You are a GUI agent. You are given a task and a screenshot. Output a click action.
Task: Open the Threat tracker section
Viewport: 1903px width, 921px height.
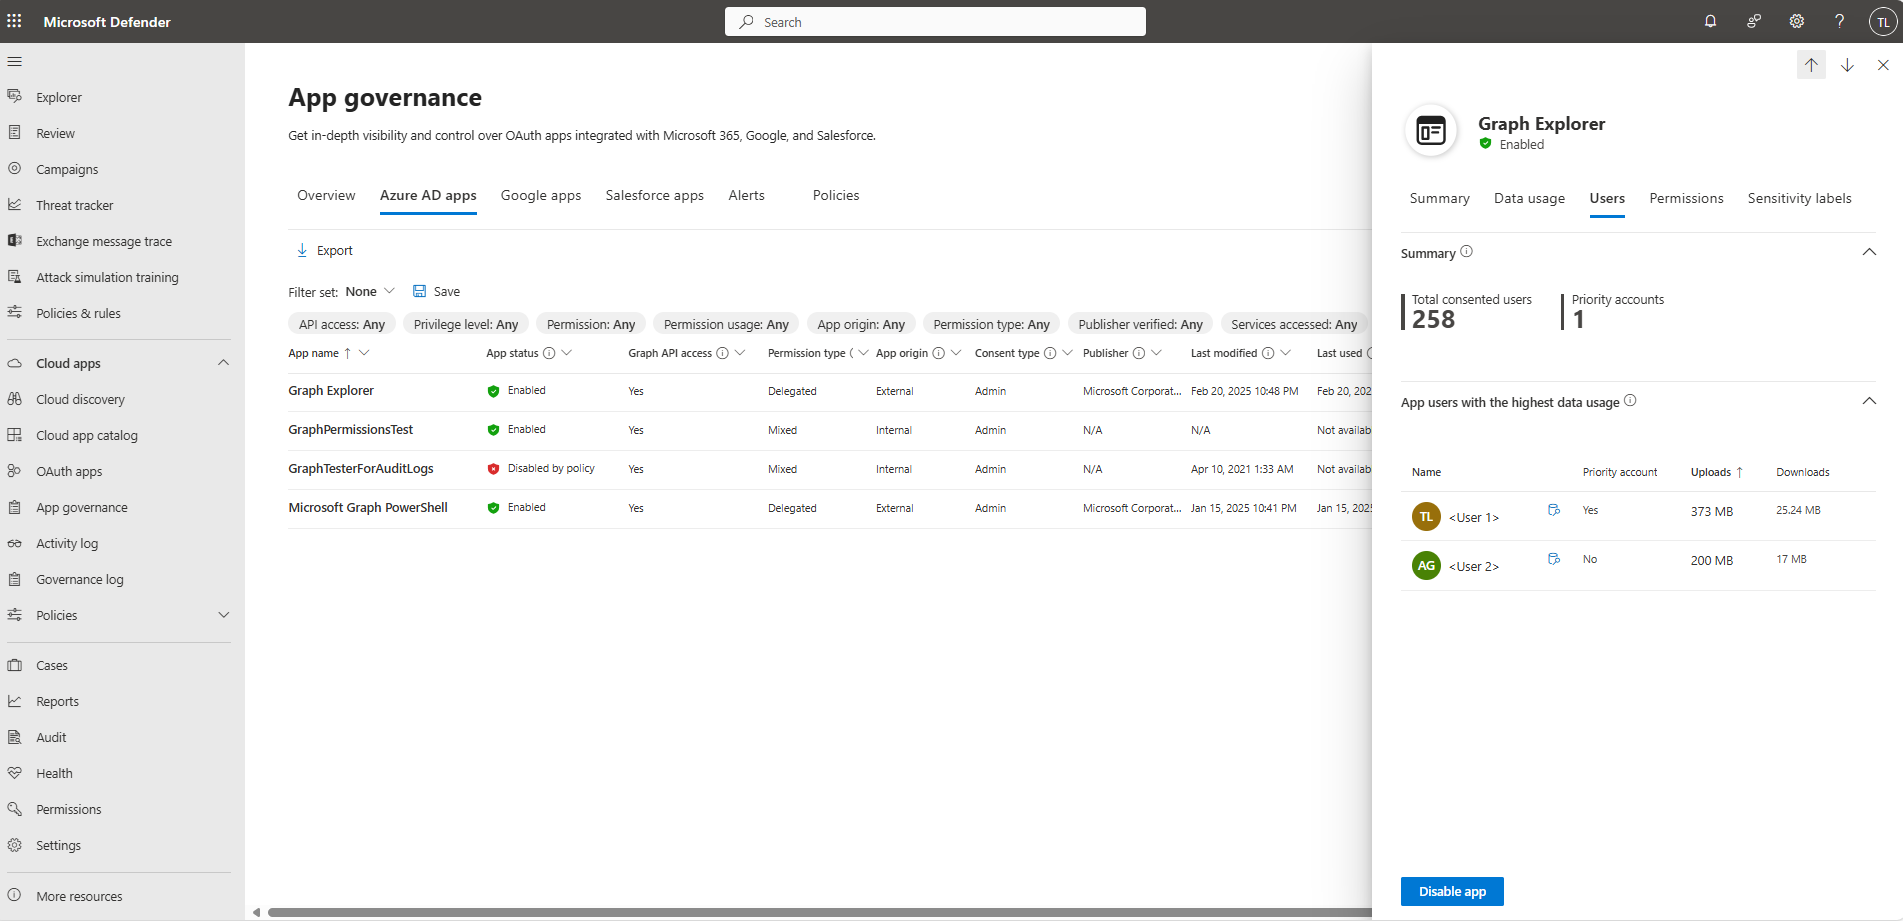(x=74, y=205)
